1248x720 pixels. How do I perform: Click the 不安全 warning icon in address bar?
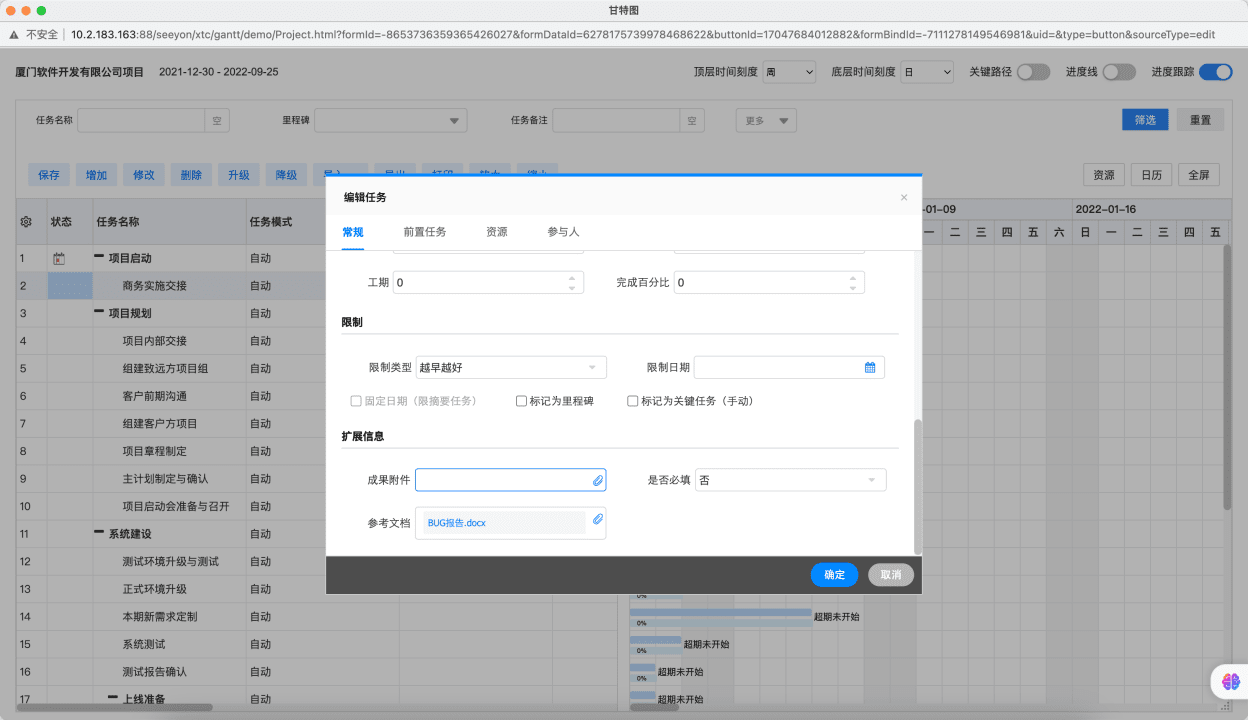(x=14, y=34)
